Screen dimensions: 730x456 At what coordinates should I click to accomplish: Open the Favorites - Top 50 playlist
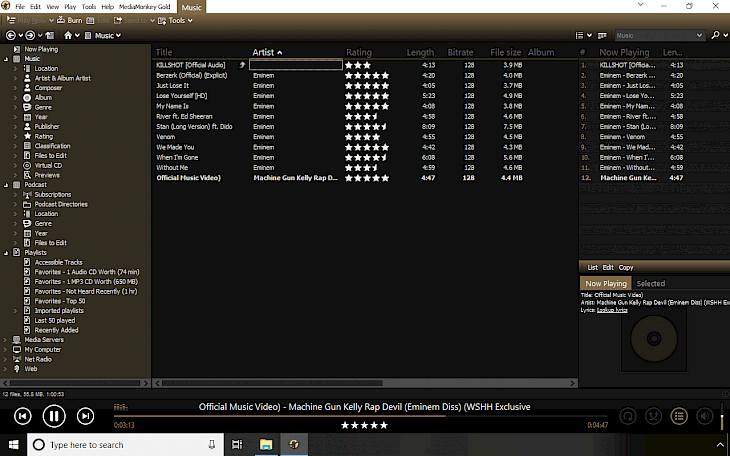coord(60,301)
